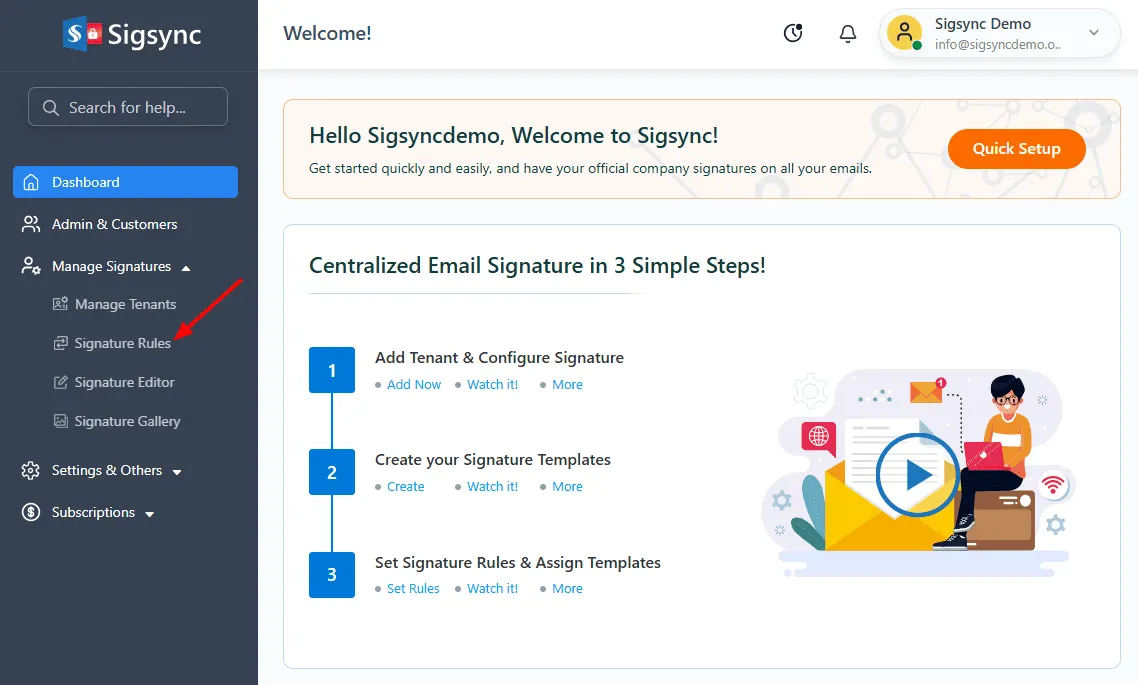Play the intro video illustration
This screenshot has width=1138, height=685.
917,475
